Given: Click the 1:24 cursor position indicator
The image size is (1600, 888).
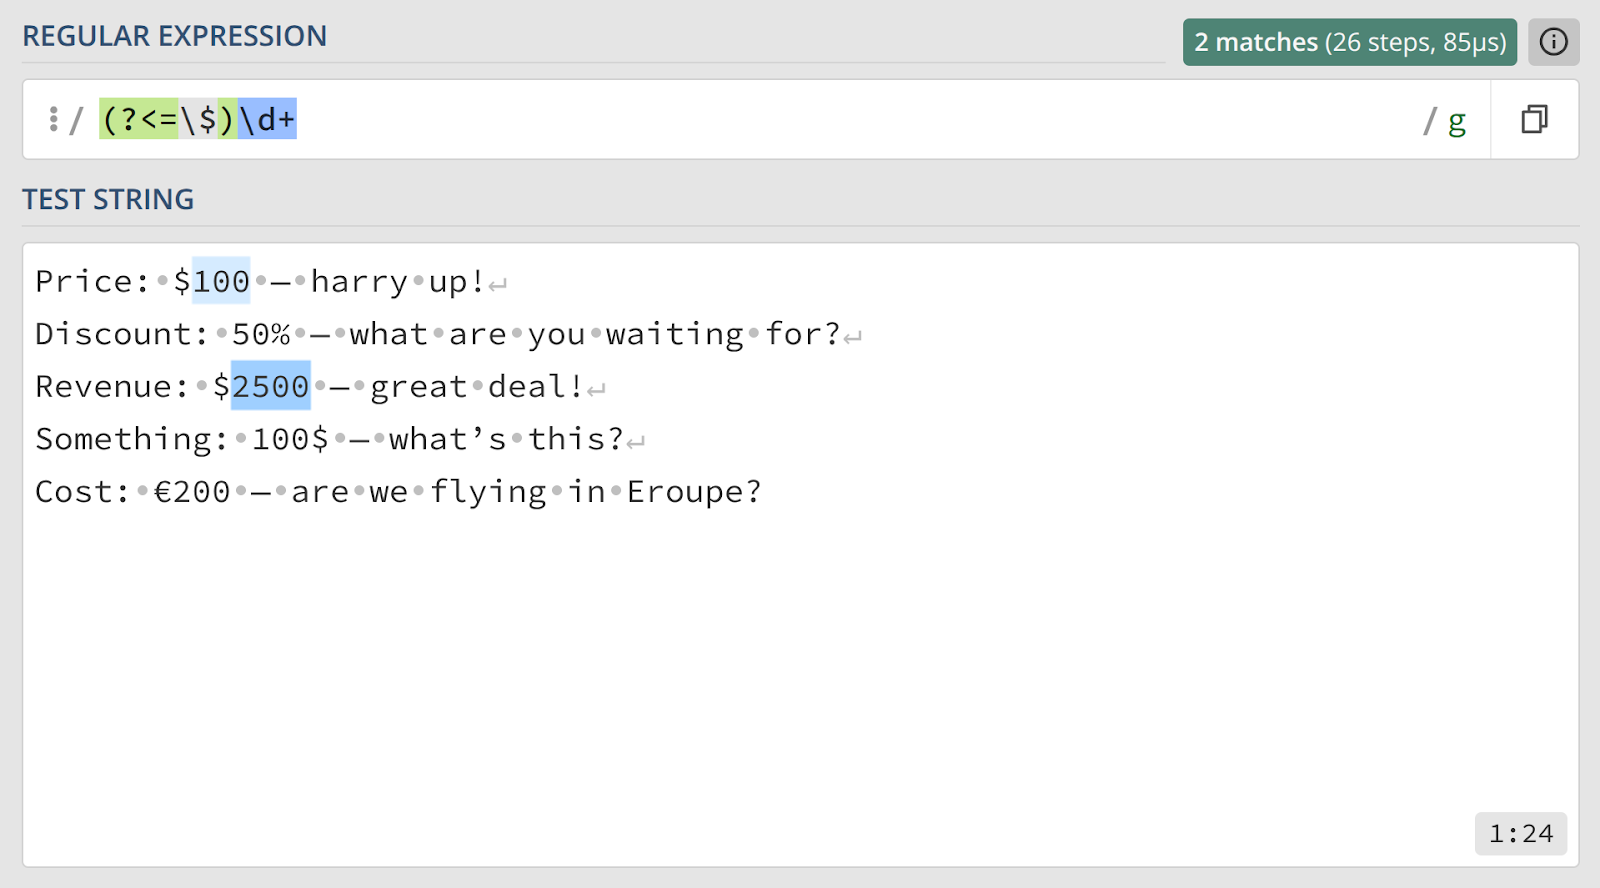Looking at the screenshot, I should 1520,833.
